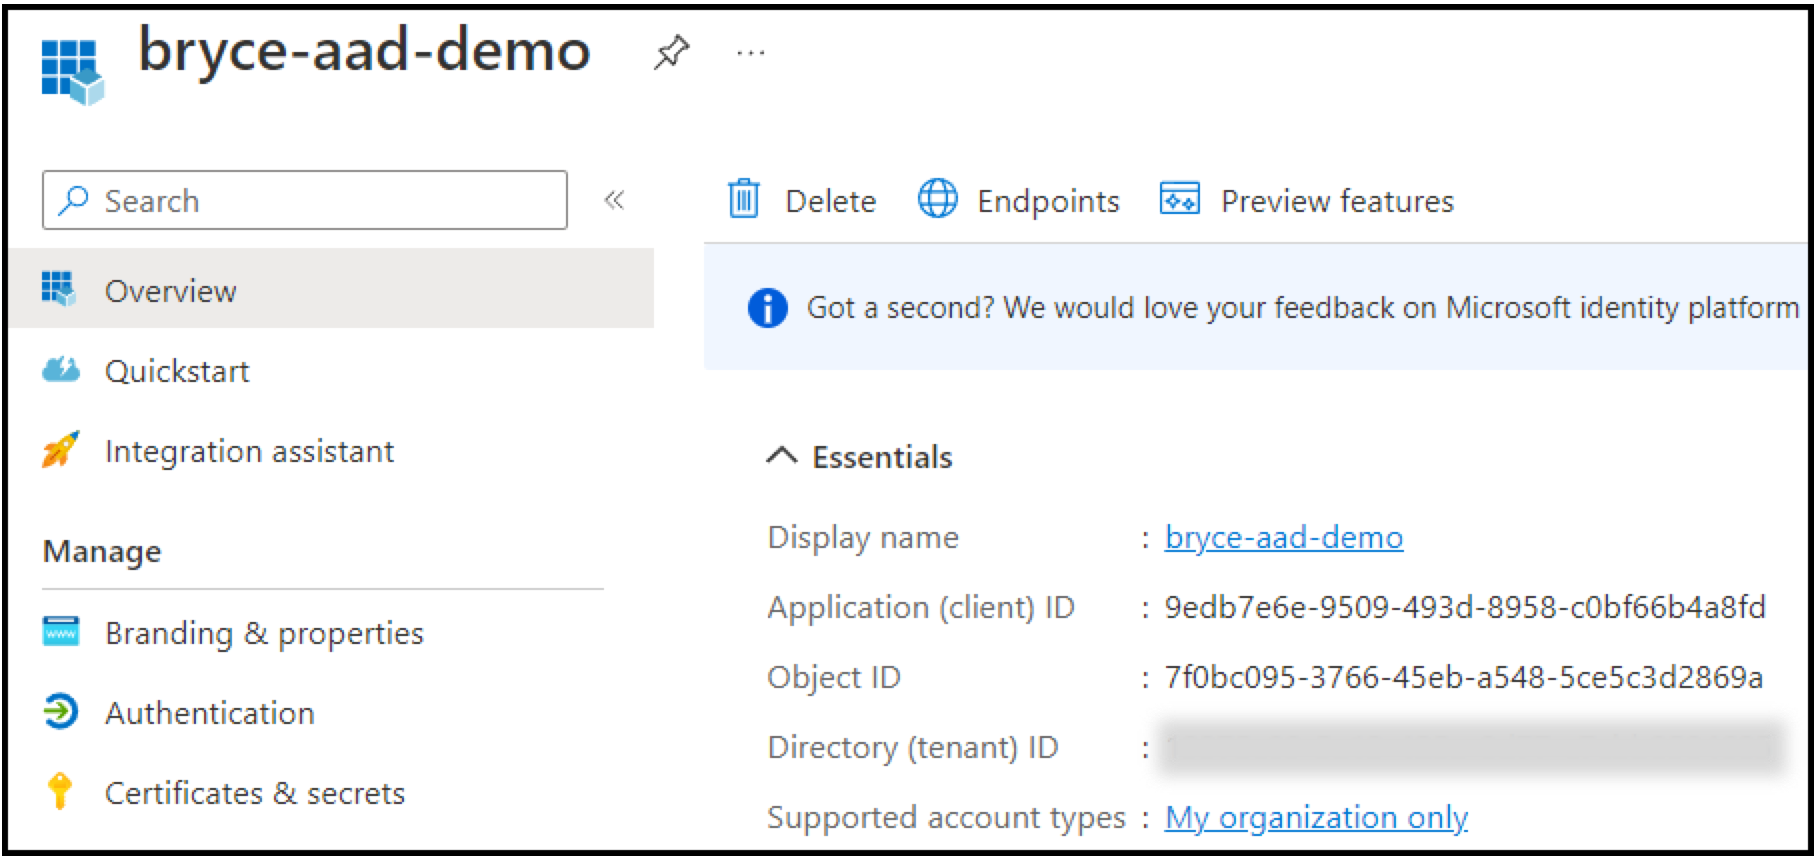Click the trash can Delete icon

(x=743, y=199)
